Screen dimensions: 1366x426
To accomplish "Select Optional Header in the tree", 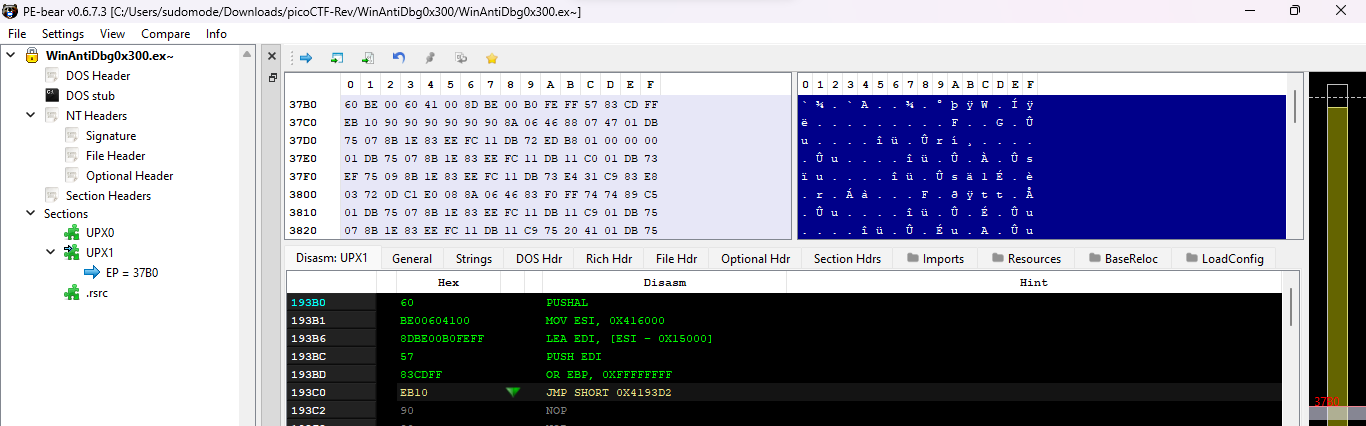I will point(129,176).
